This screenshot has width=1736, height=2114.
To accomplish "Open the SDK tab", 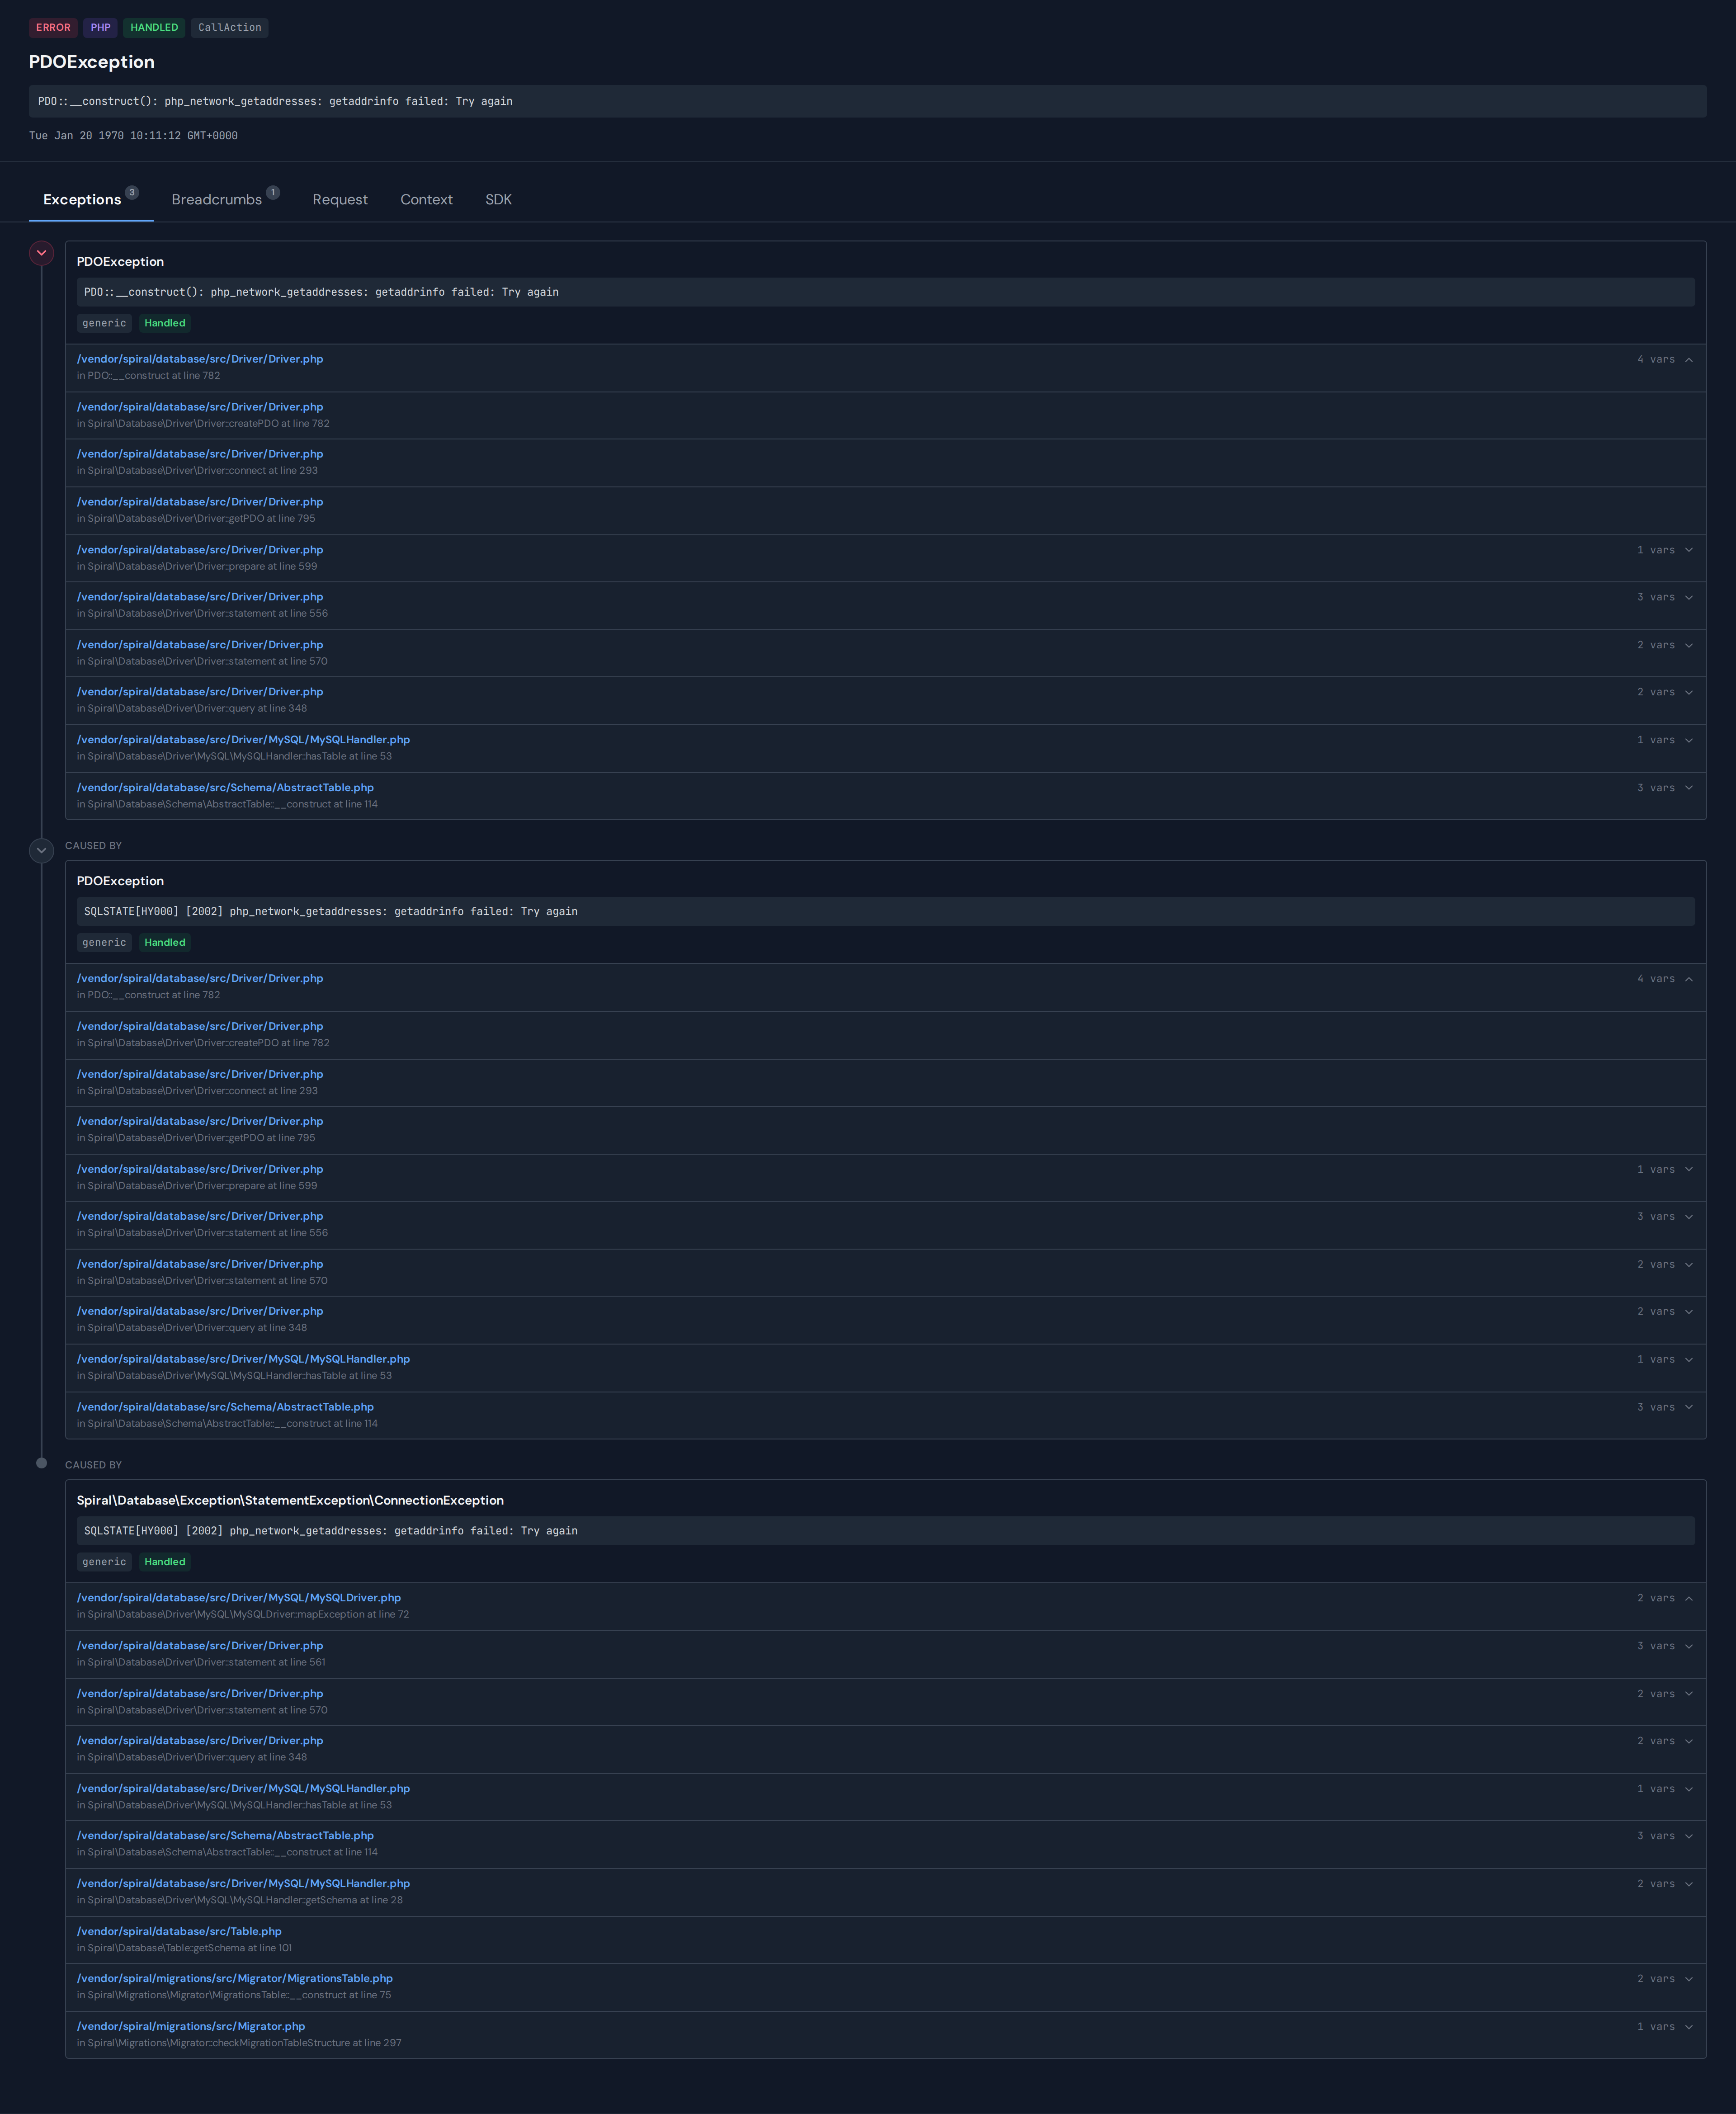I will pyautogui.click(x=498, y=200).
